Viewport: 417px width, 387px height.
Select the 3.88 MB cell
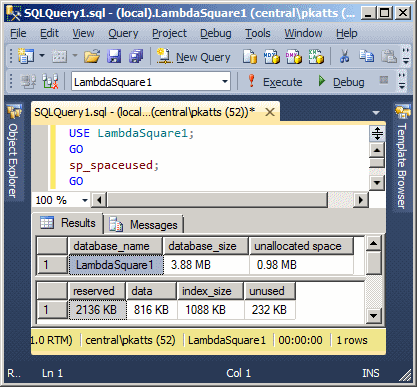206,265
